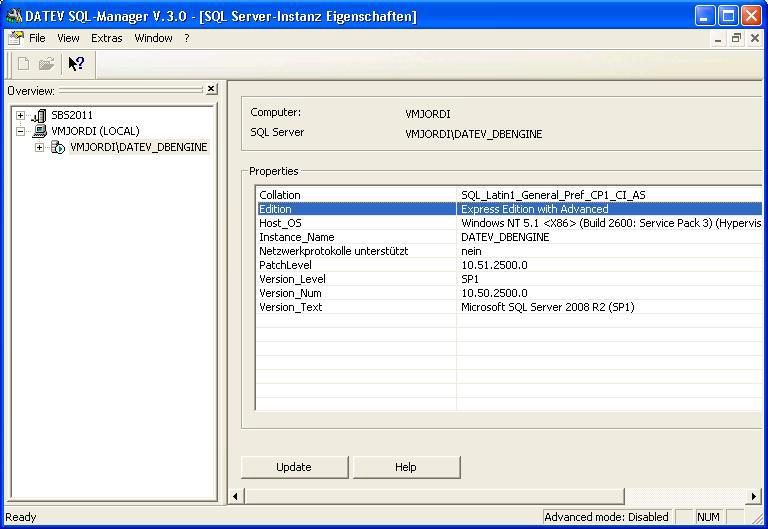
Task: Click the Advanced mode: Disabled status entry
Action: tap(606, 517)
